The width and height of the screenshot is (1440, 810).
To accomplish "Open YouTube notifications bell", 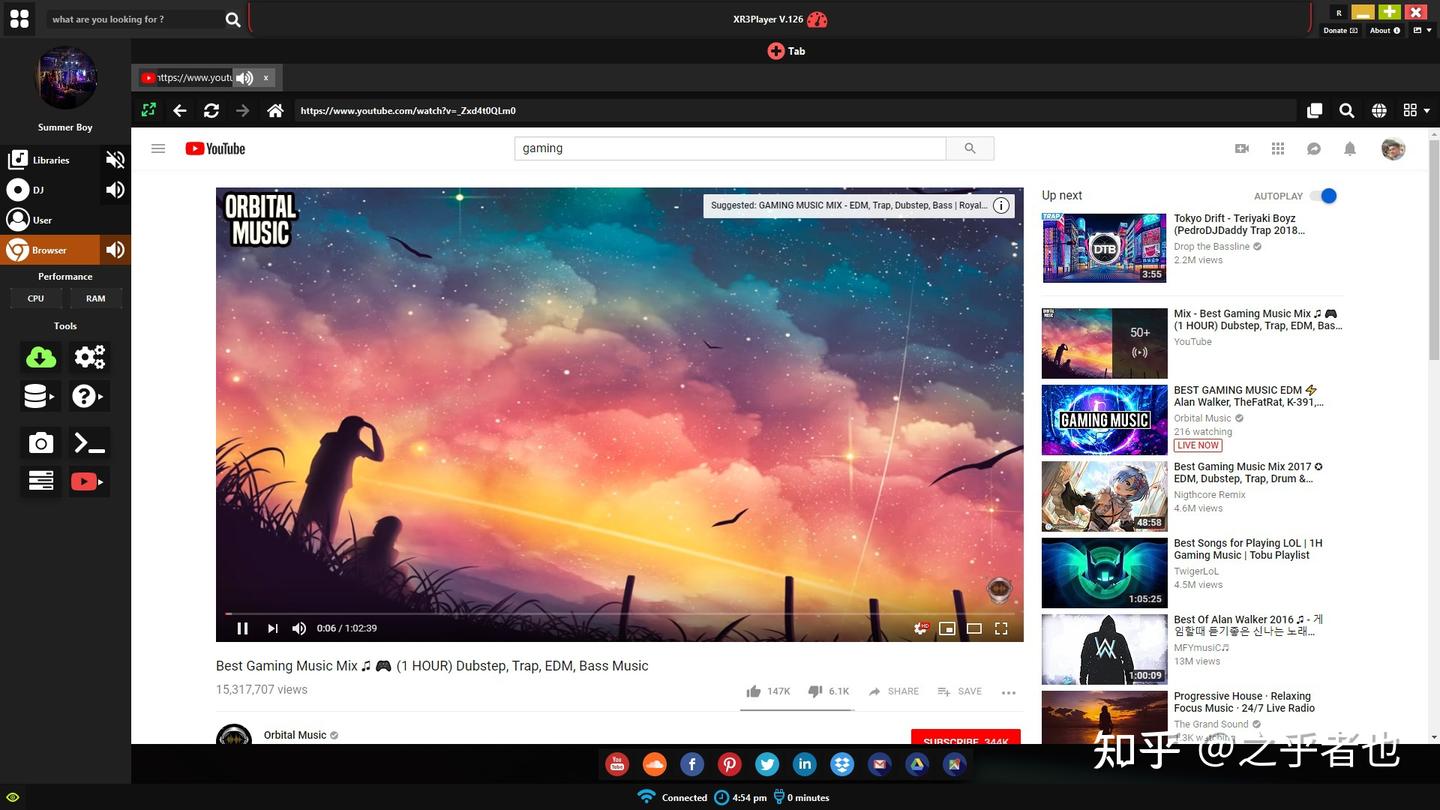I will coord(1350,149).
